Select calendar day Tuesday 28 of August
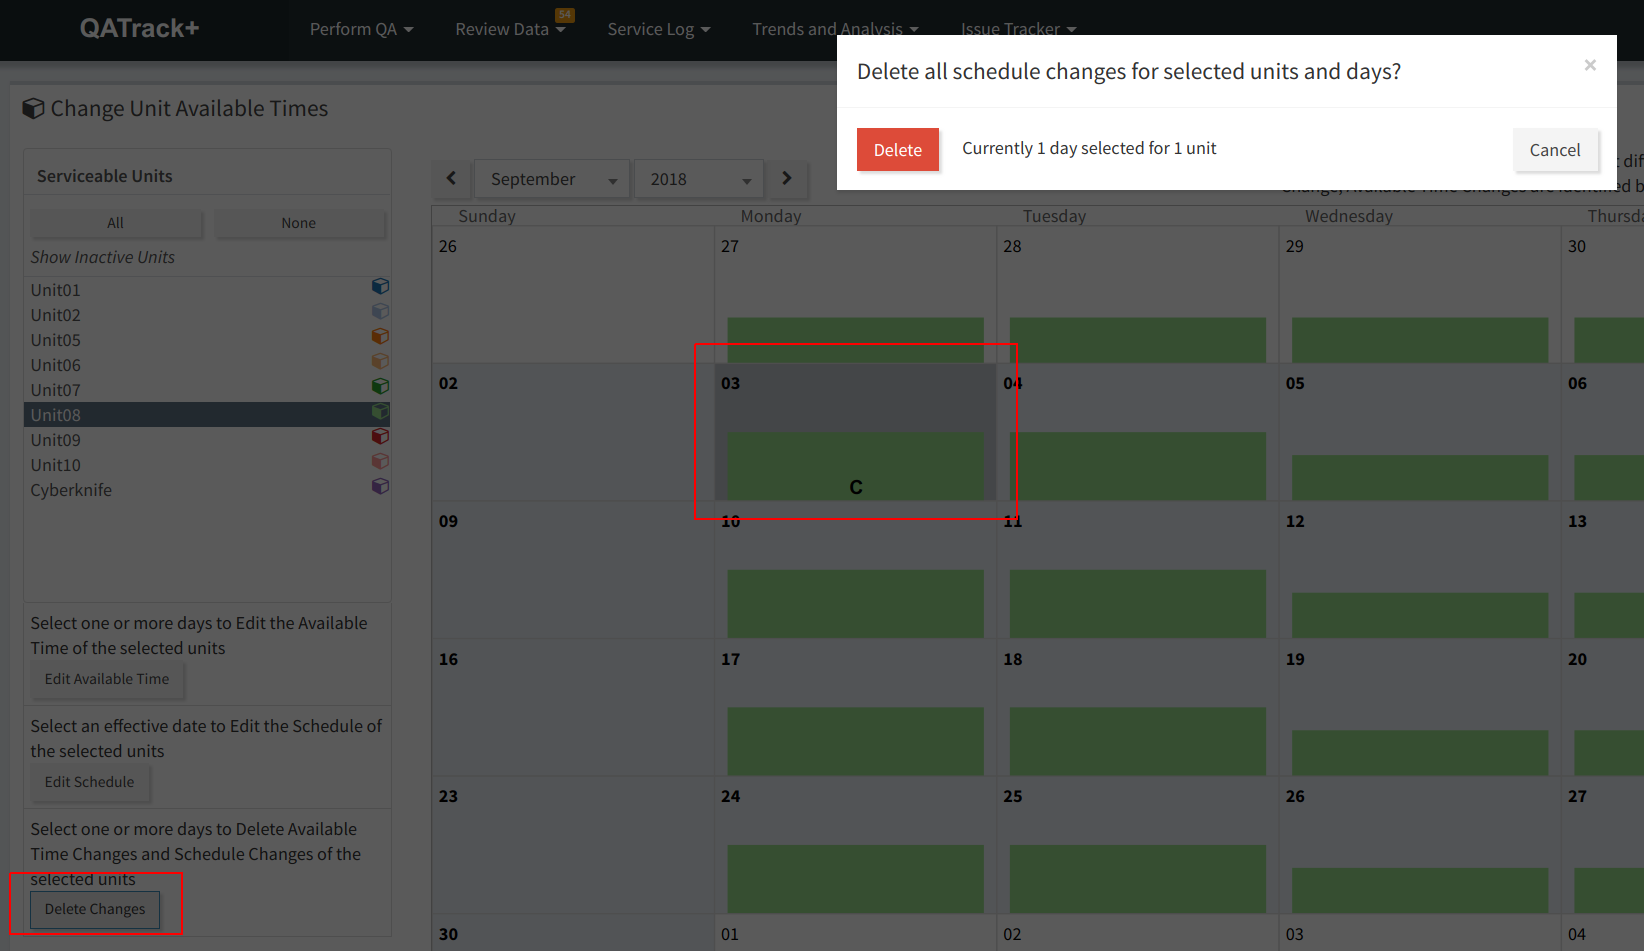The image size is (1644, 951). (1137, 295)
